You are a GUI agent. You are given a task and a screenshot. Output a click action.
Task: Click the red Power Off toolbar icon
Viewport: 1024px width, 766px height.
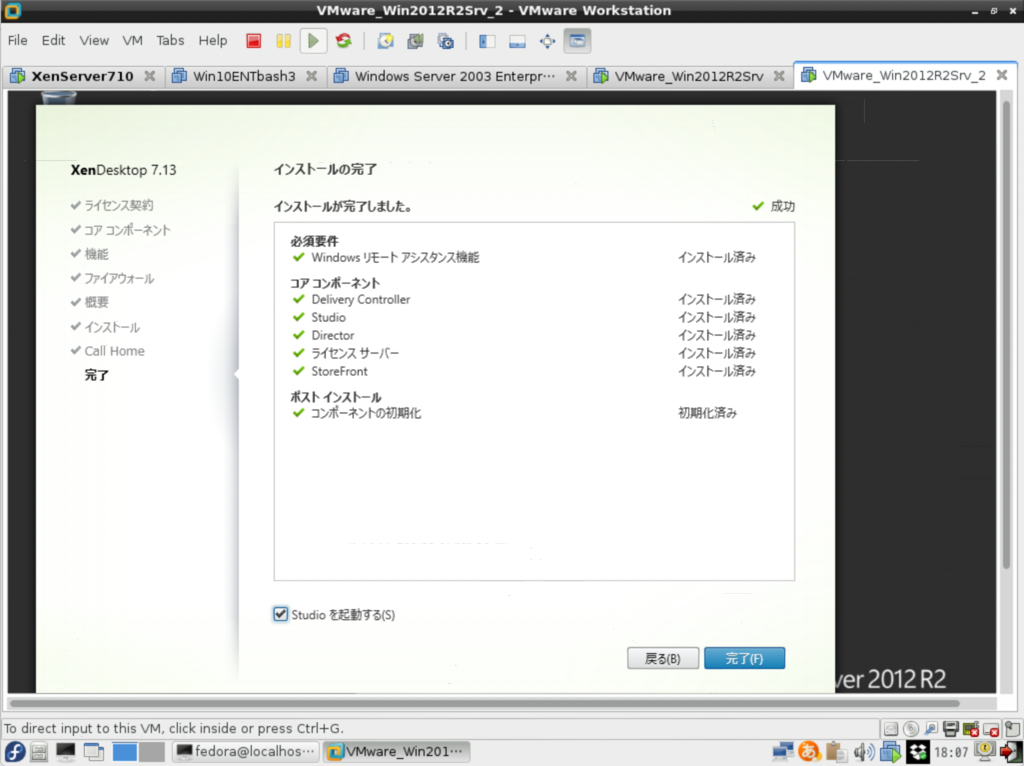pyautogui.click(x=253, y=41)
